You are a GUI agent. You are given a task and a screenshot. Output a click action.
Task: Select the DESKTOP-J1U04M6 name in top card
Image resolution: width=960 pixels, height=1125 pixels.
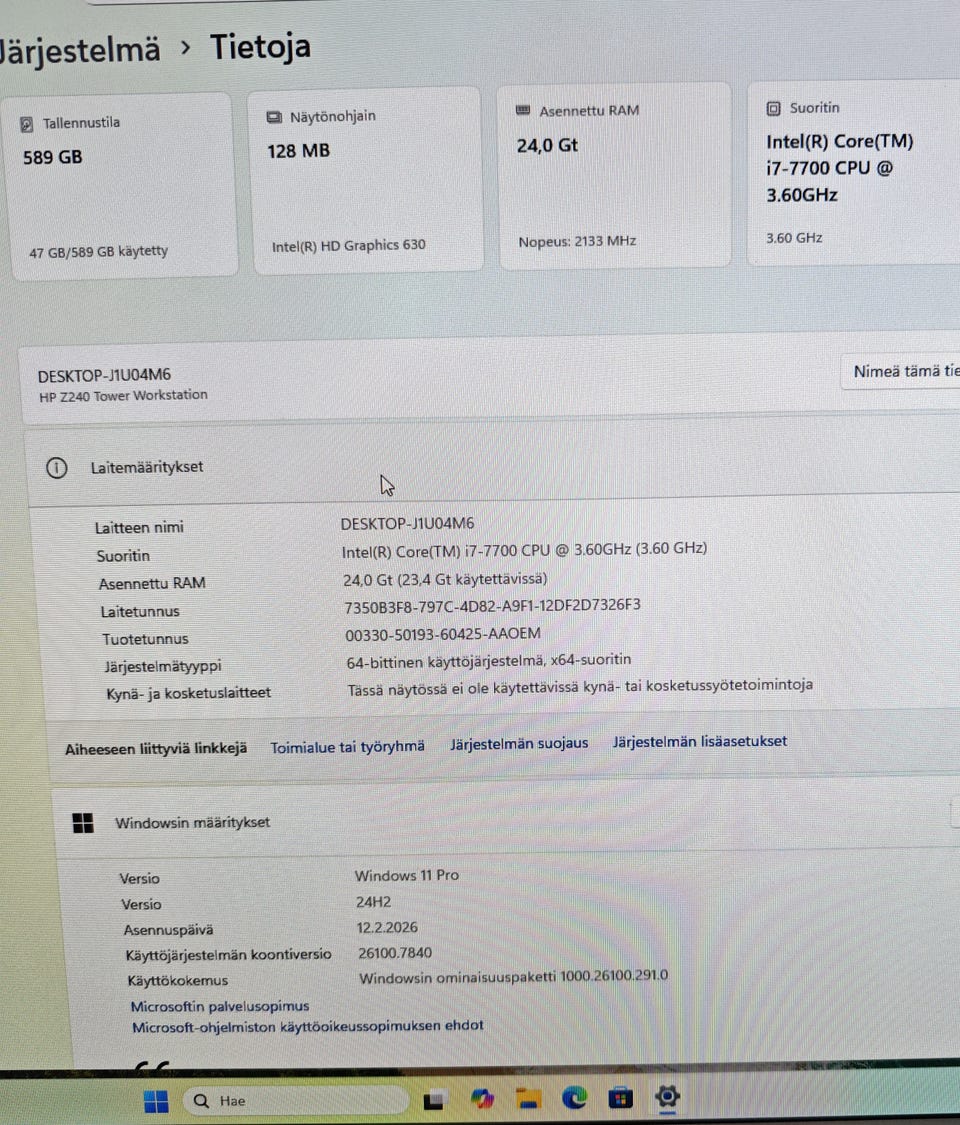(104, 375)
